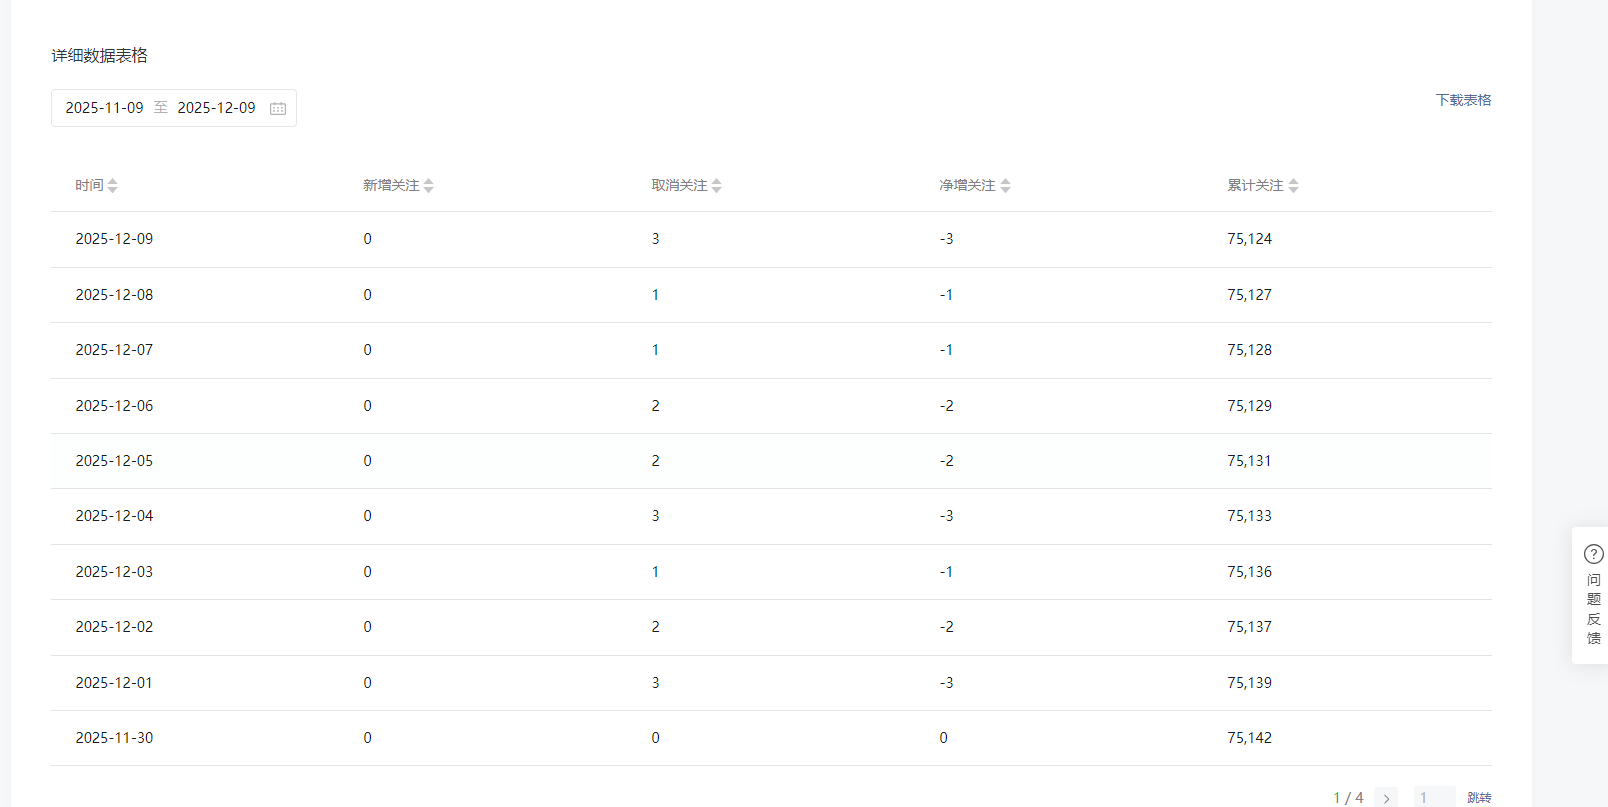Click unfollow count for 2025-12-03
This screenshot has height=807, width=1608.
(x=656, y=572)
